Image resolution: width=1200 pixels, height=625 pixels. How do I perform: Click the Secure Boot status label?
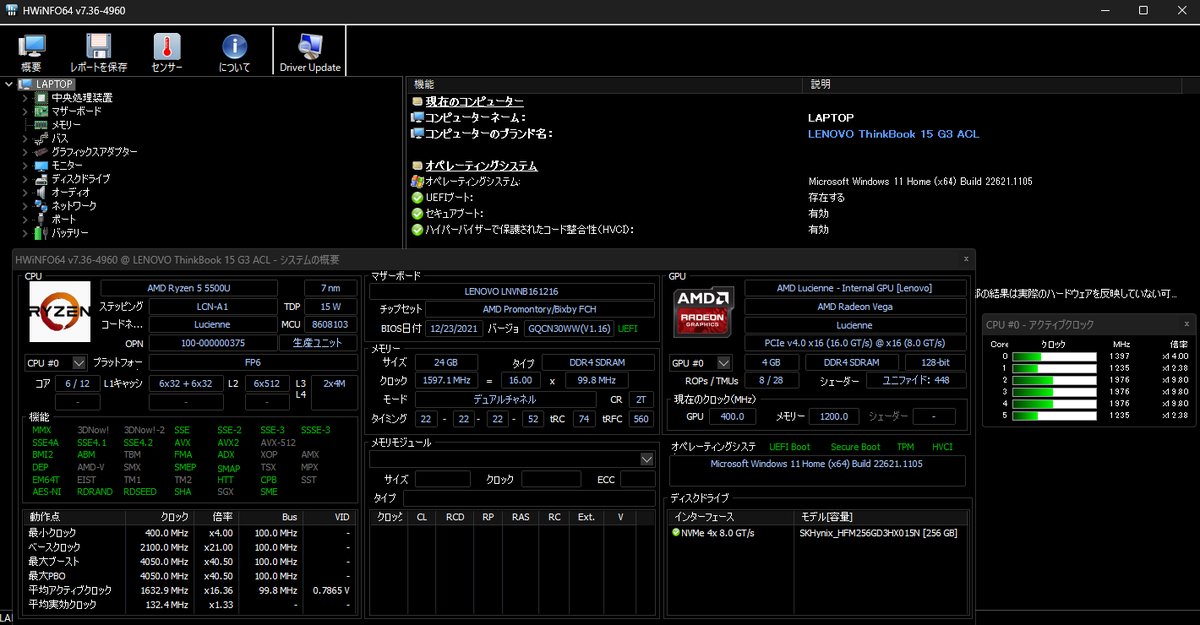(856, 447)
